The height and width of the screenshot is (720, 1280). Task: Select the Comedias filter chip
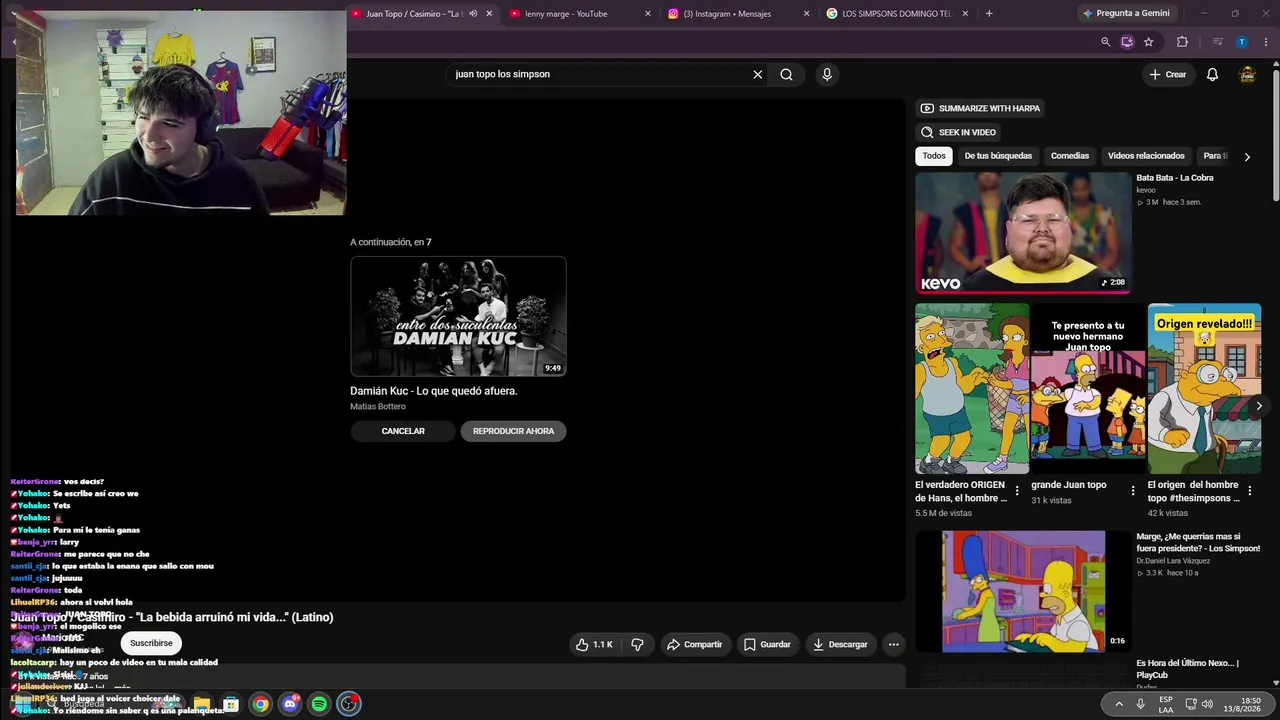pyautogui.click(x=1070, y=156)
